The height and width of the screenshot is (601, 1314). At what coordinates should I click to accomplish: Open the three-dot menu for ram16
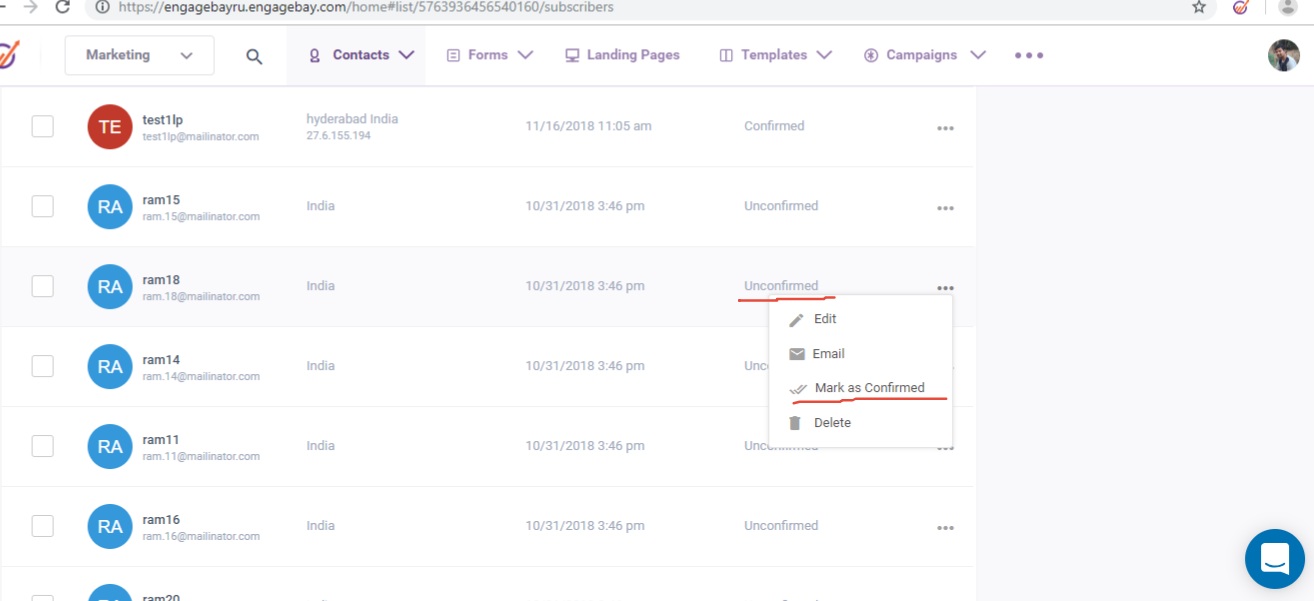(x=945, y=528)
